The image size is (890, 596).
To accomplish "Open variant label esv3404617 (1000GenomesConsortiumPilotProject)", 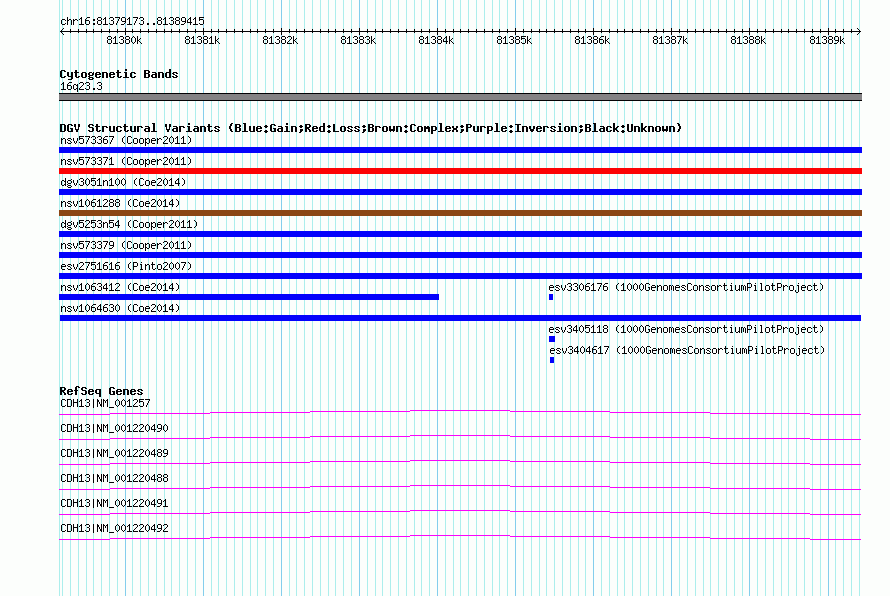I will coord(687,350).
